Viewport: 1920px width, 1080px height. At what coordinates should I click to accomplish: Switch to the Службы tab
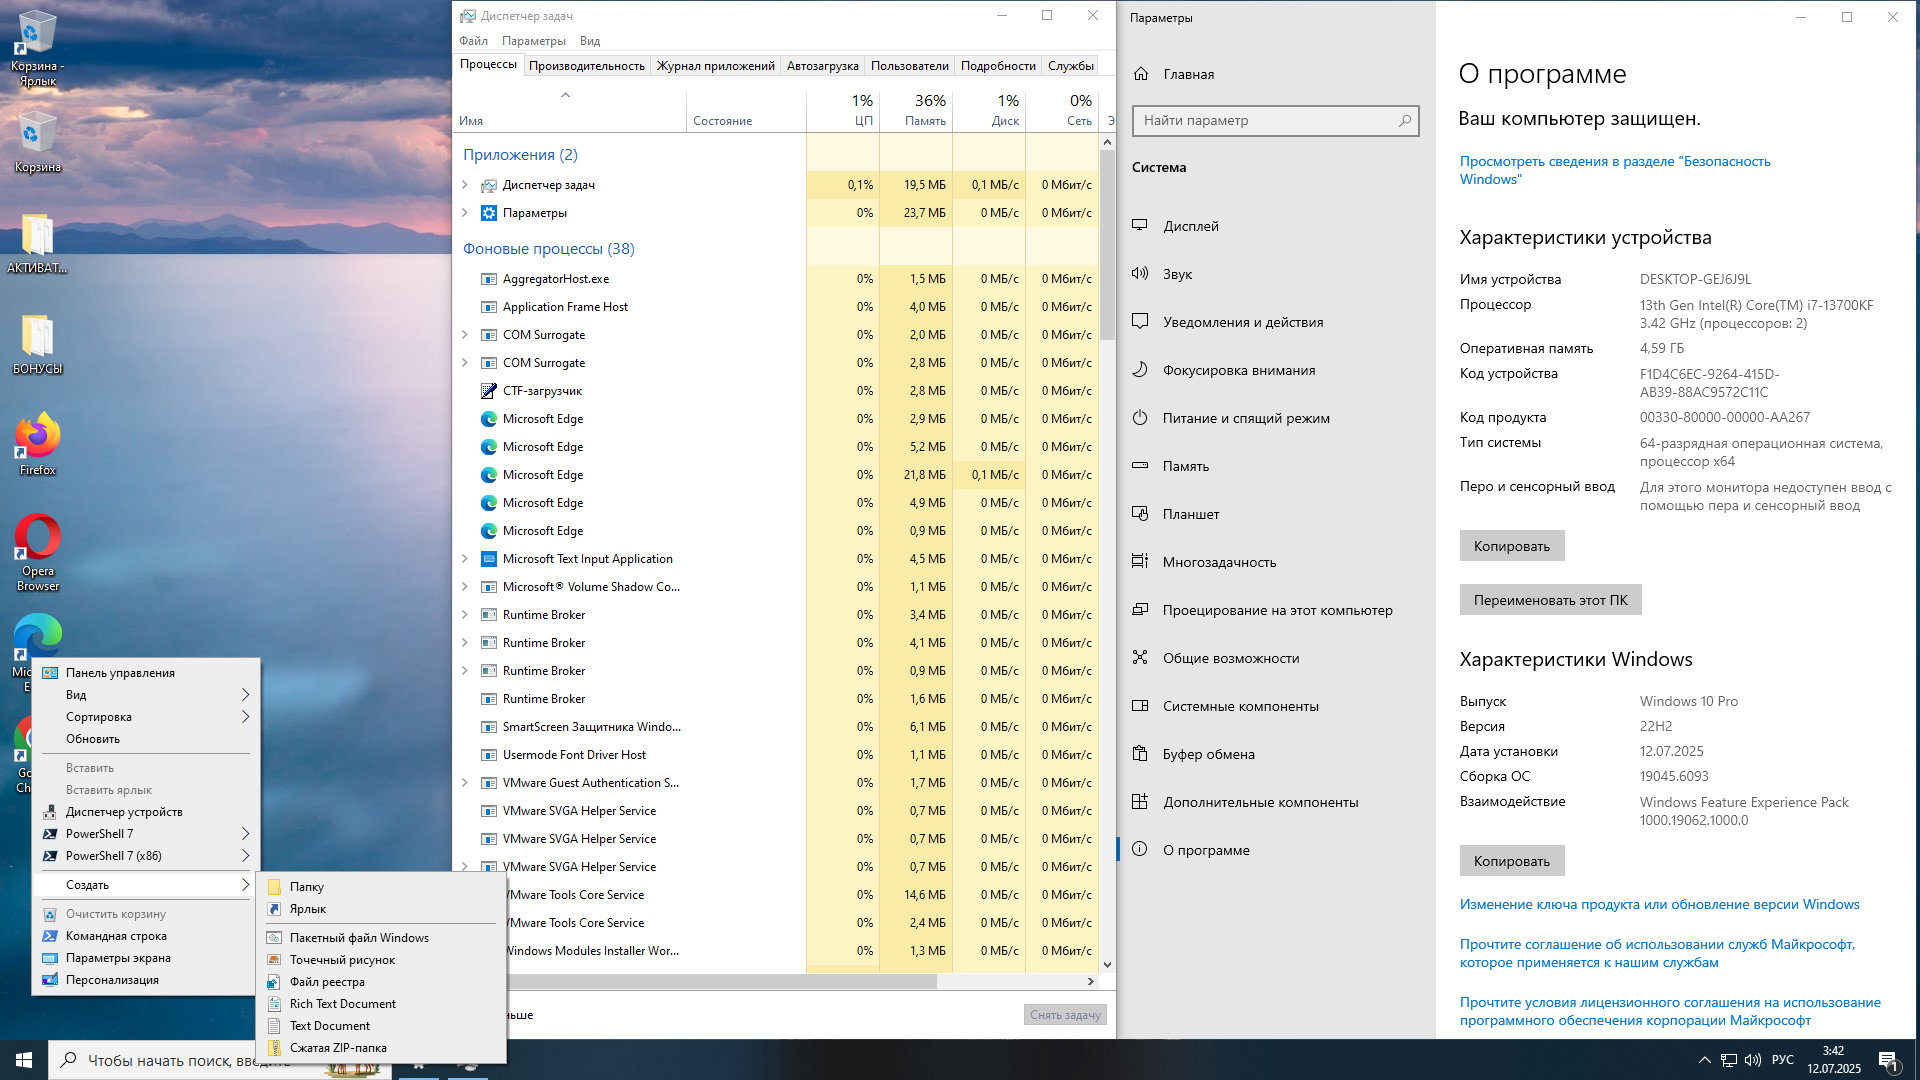click(x=1070, y=66)
